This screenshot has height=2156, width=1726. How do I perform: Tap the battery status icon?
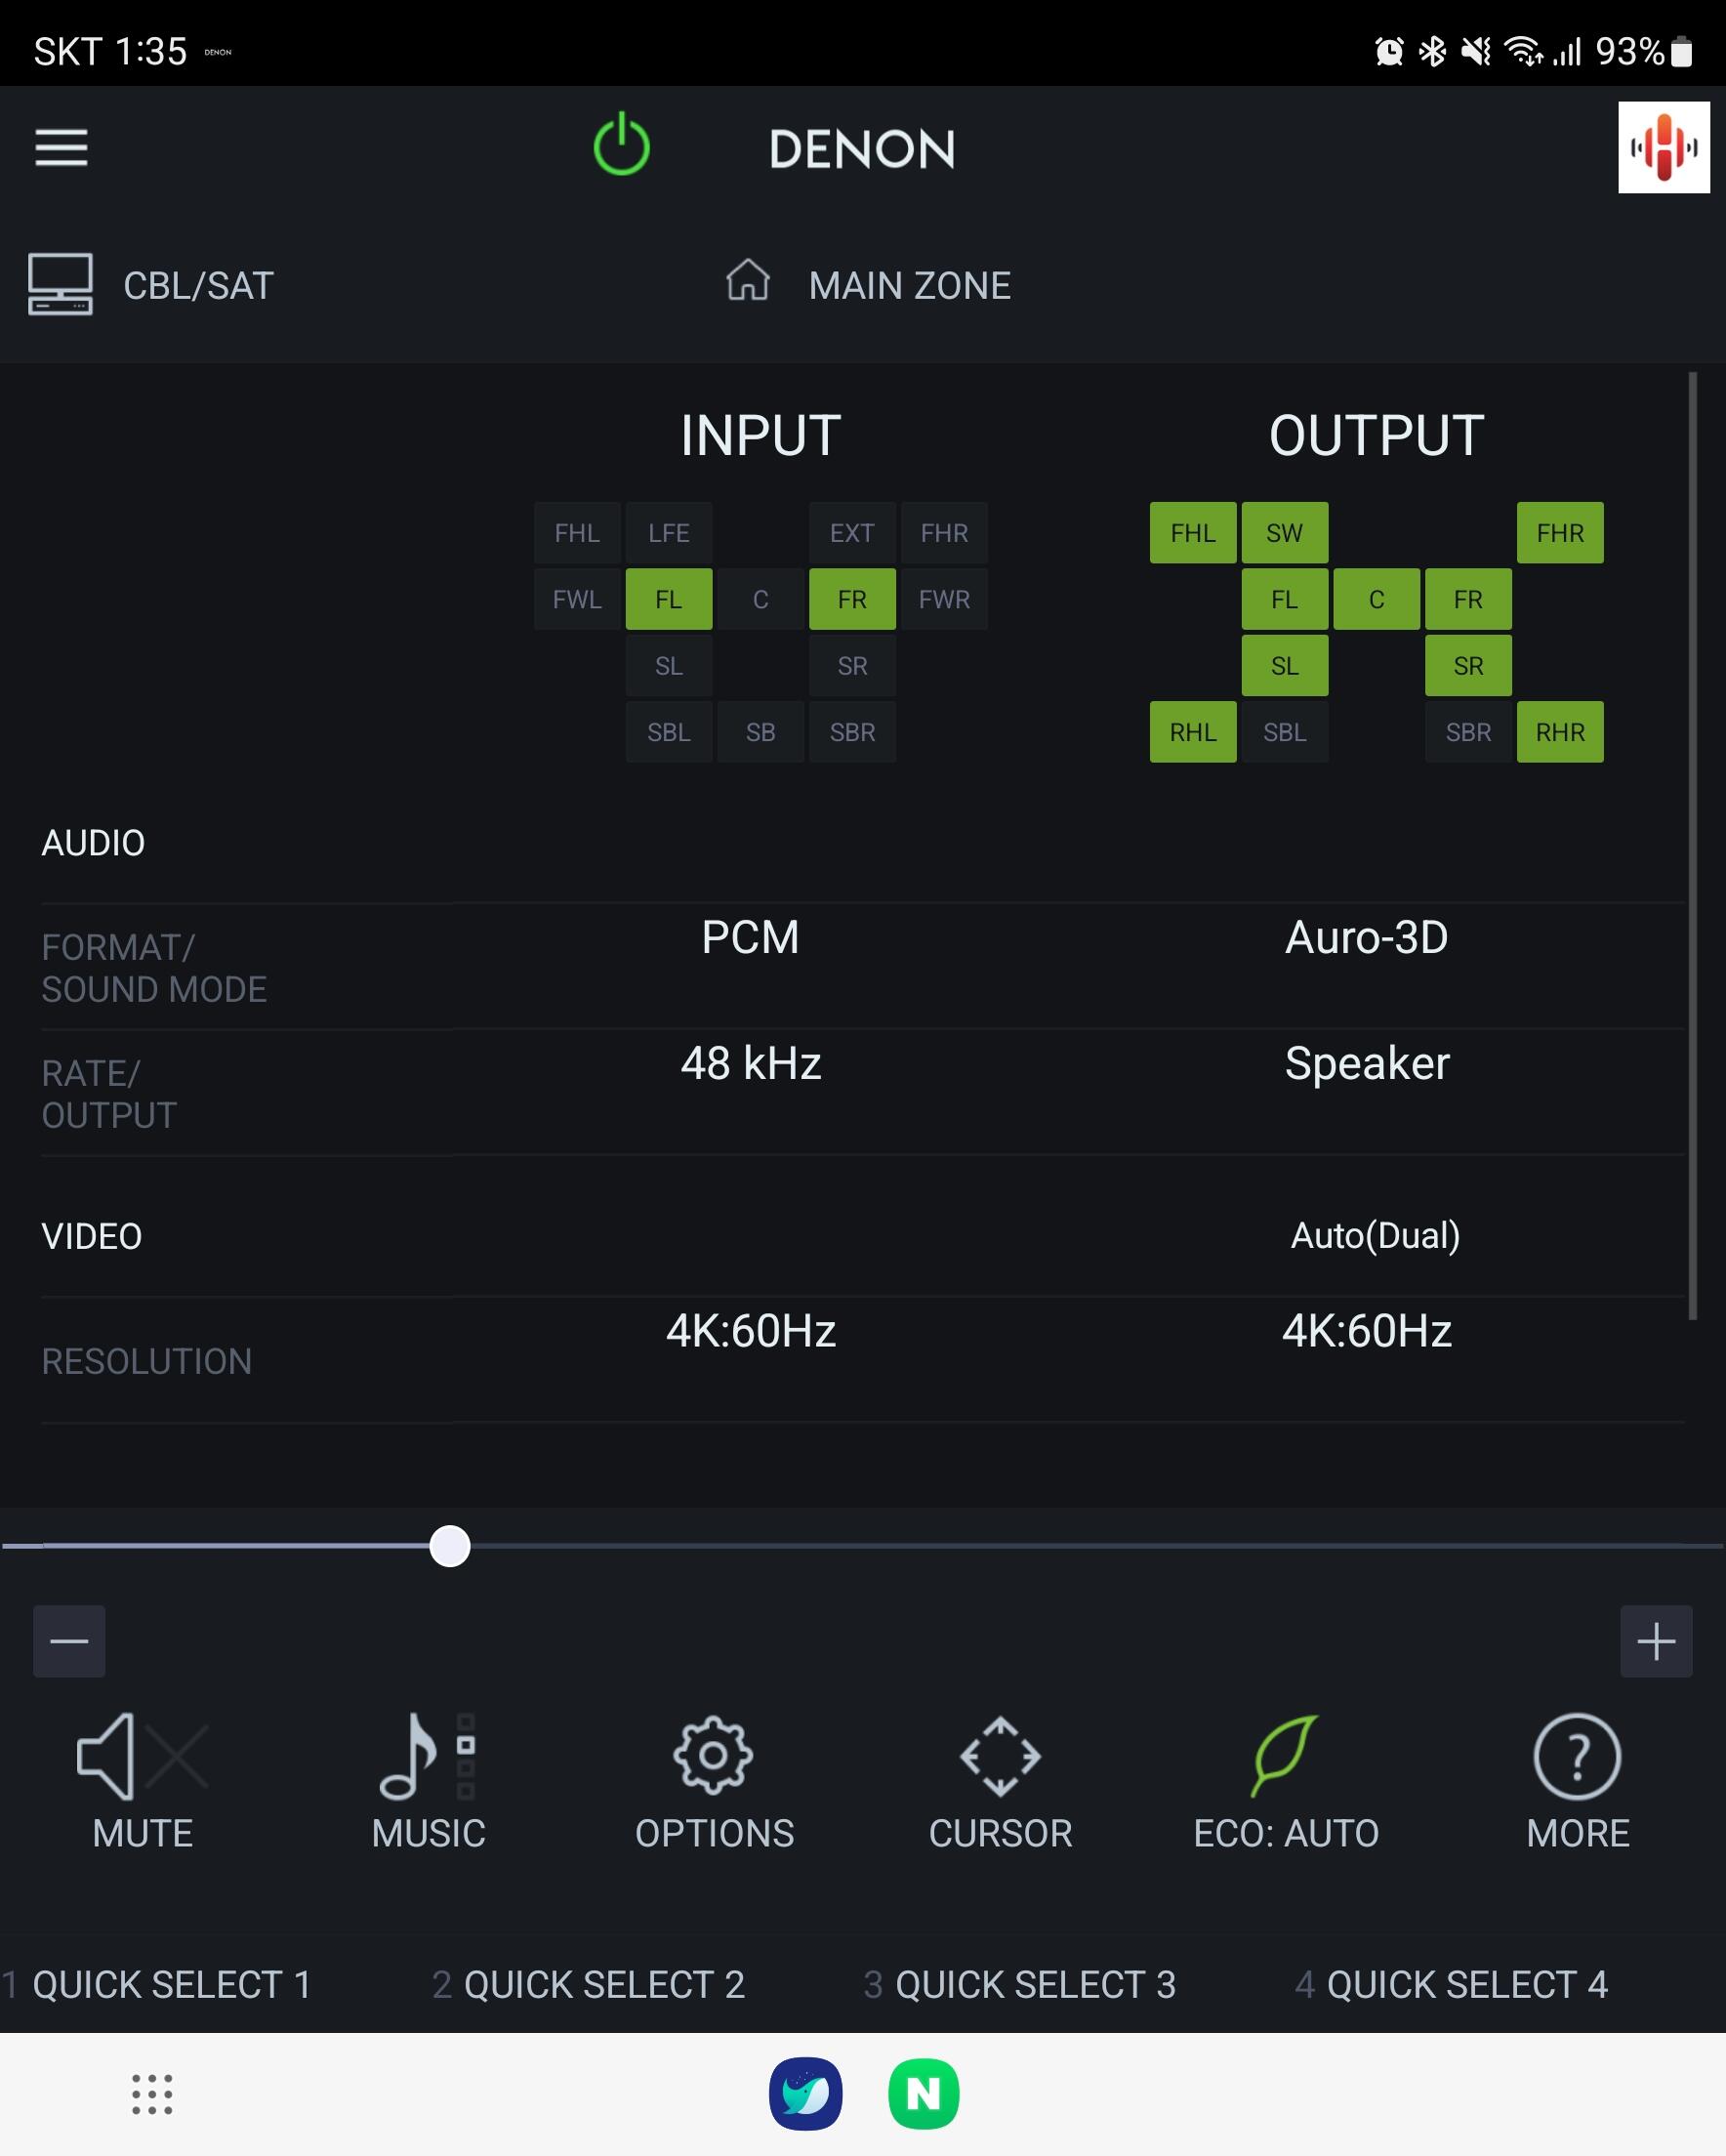1681,51
